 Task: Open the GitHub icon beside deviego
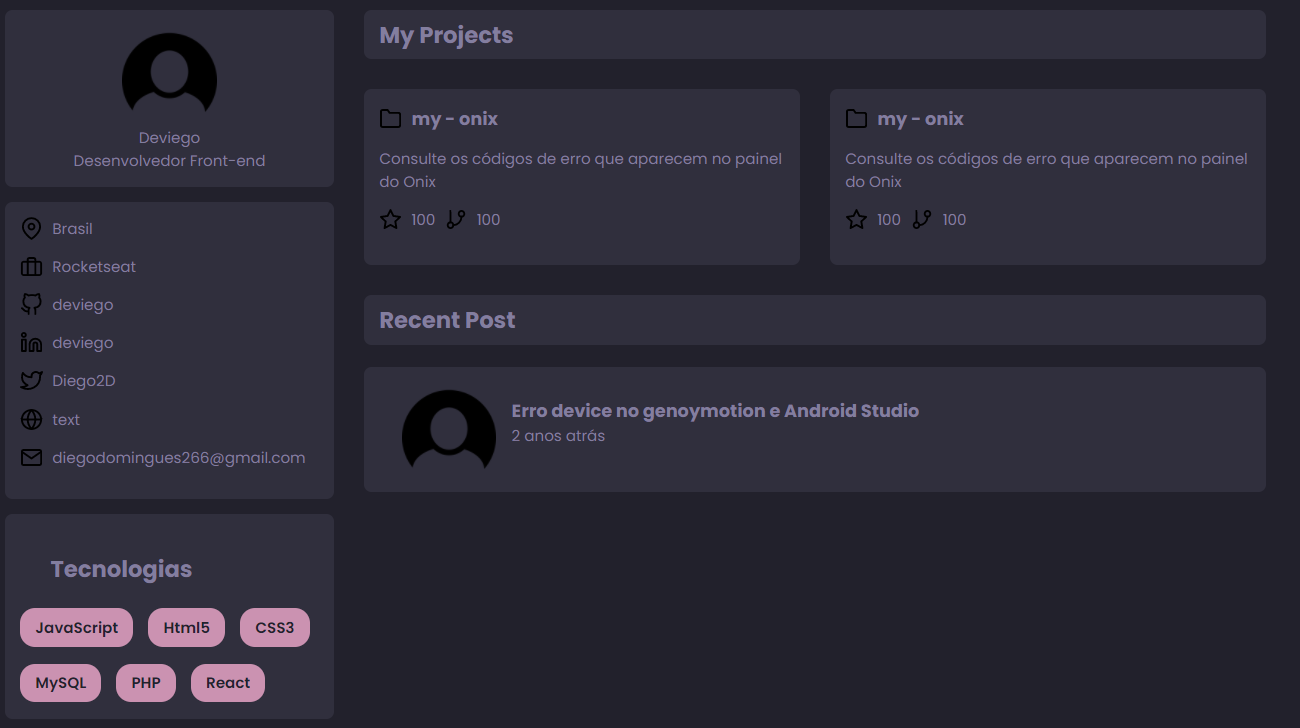31,304
